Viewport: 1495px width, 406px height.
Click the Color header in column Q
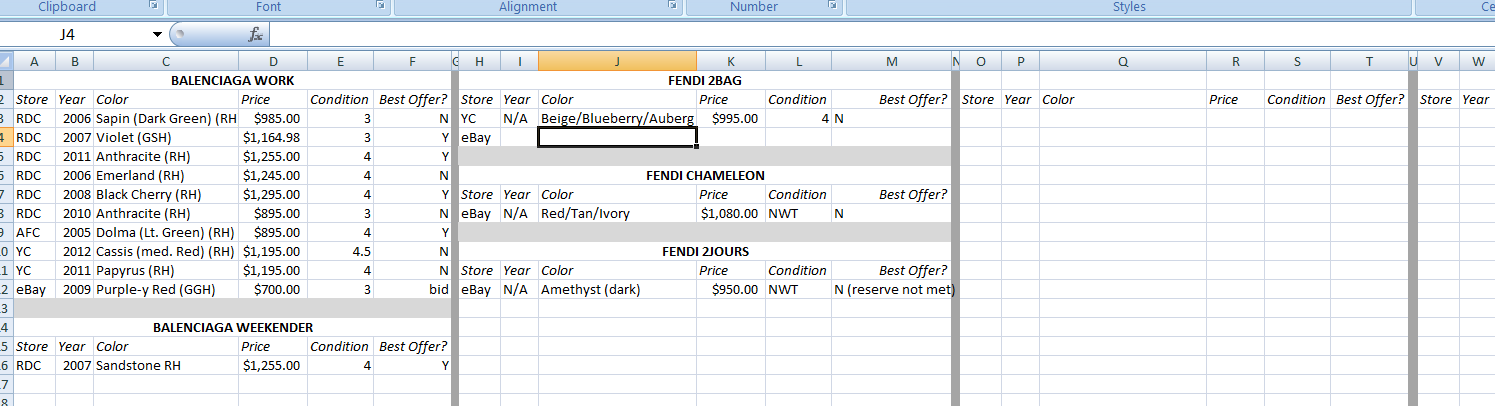click(1123, 99)
